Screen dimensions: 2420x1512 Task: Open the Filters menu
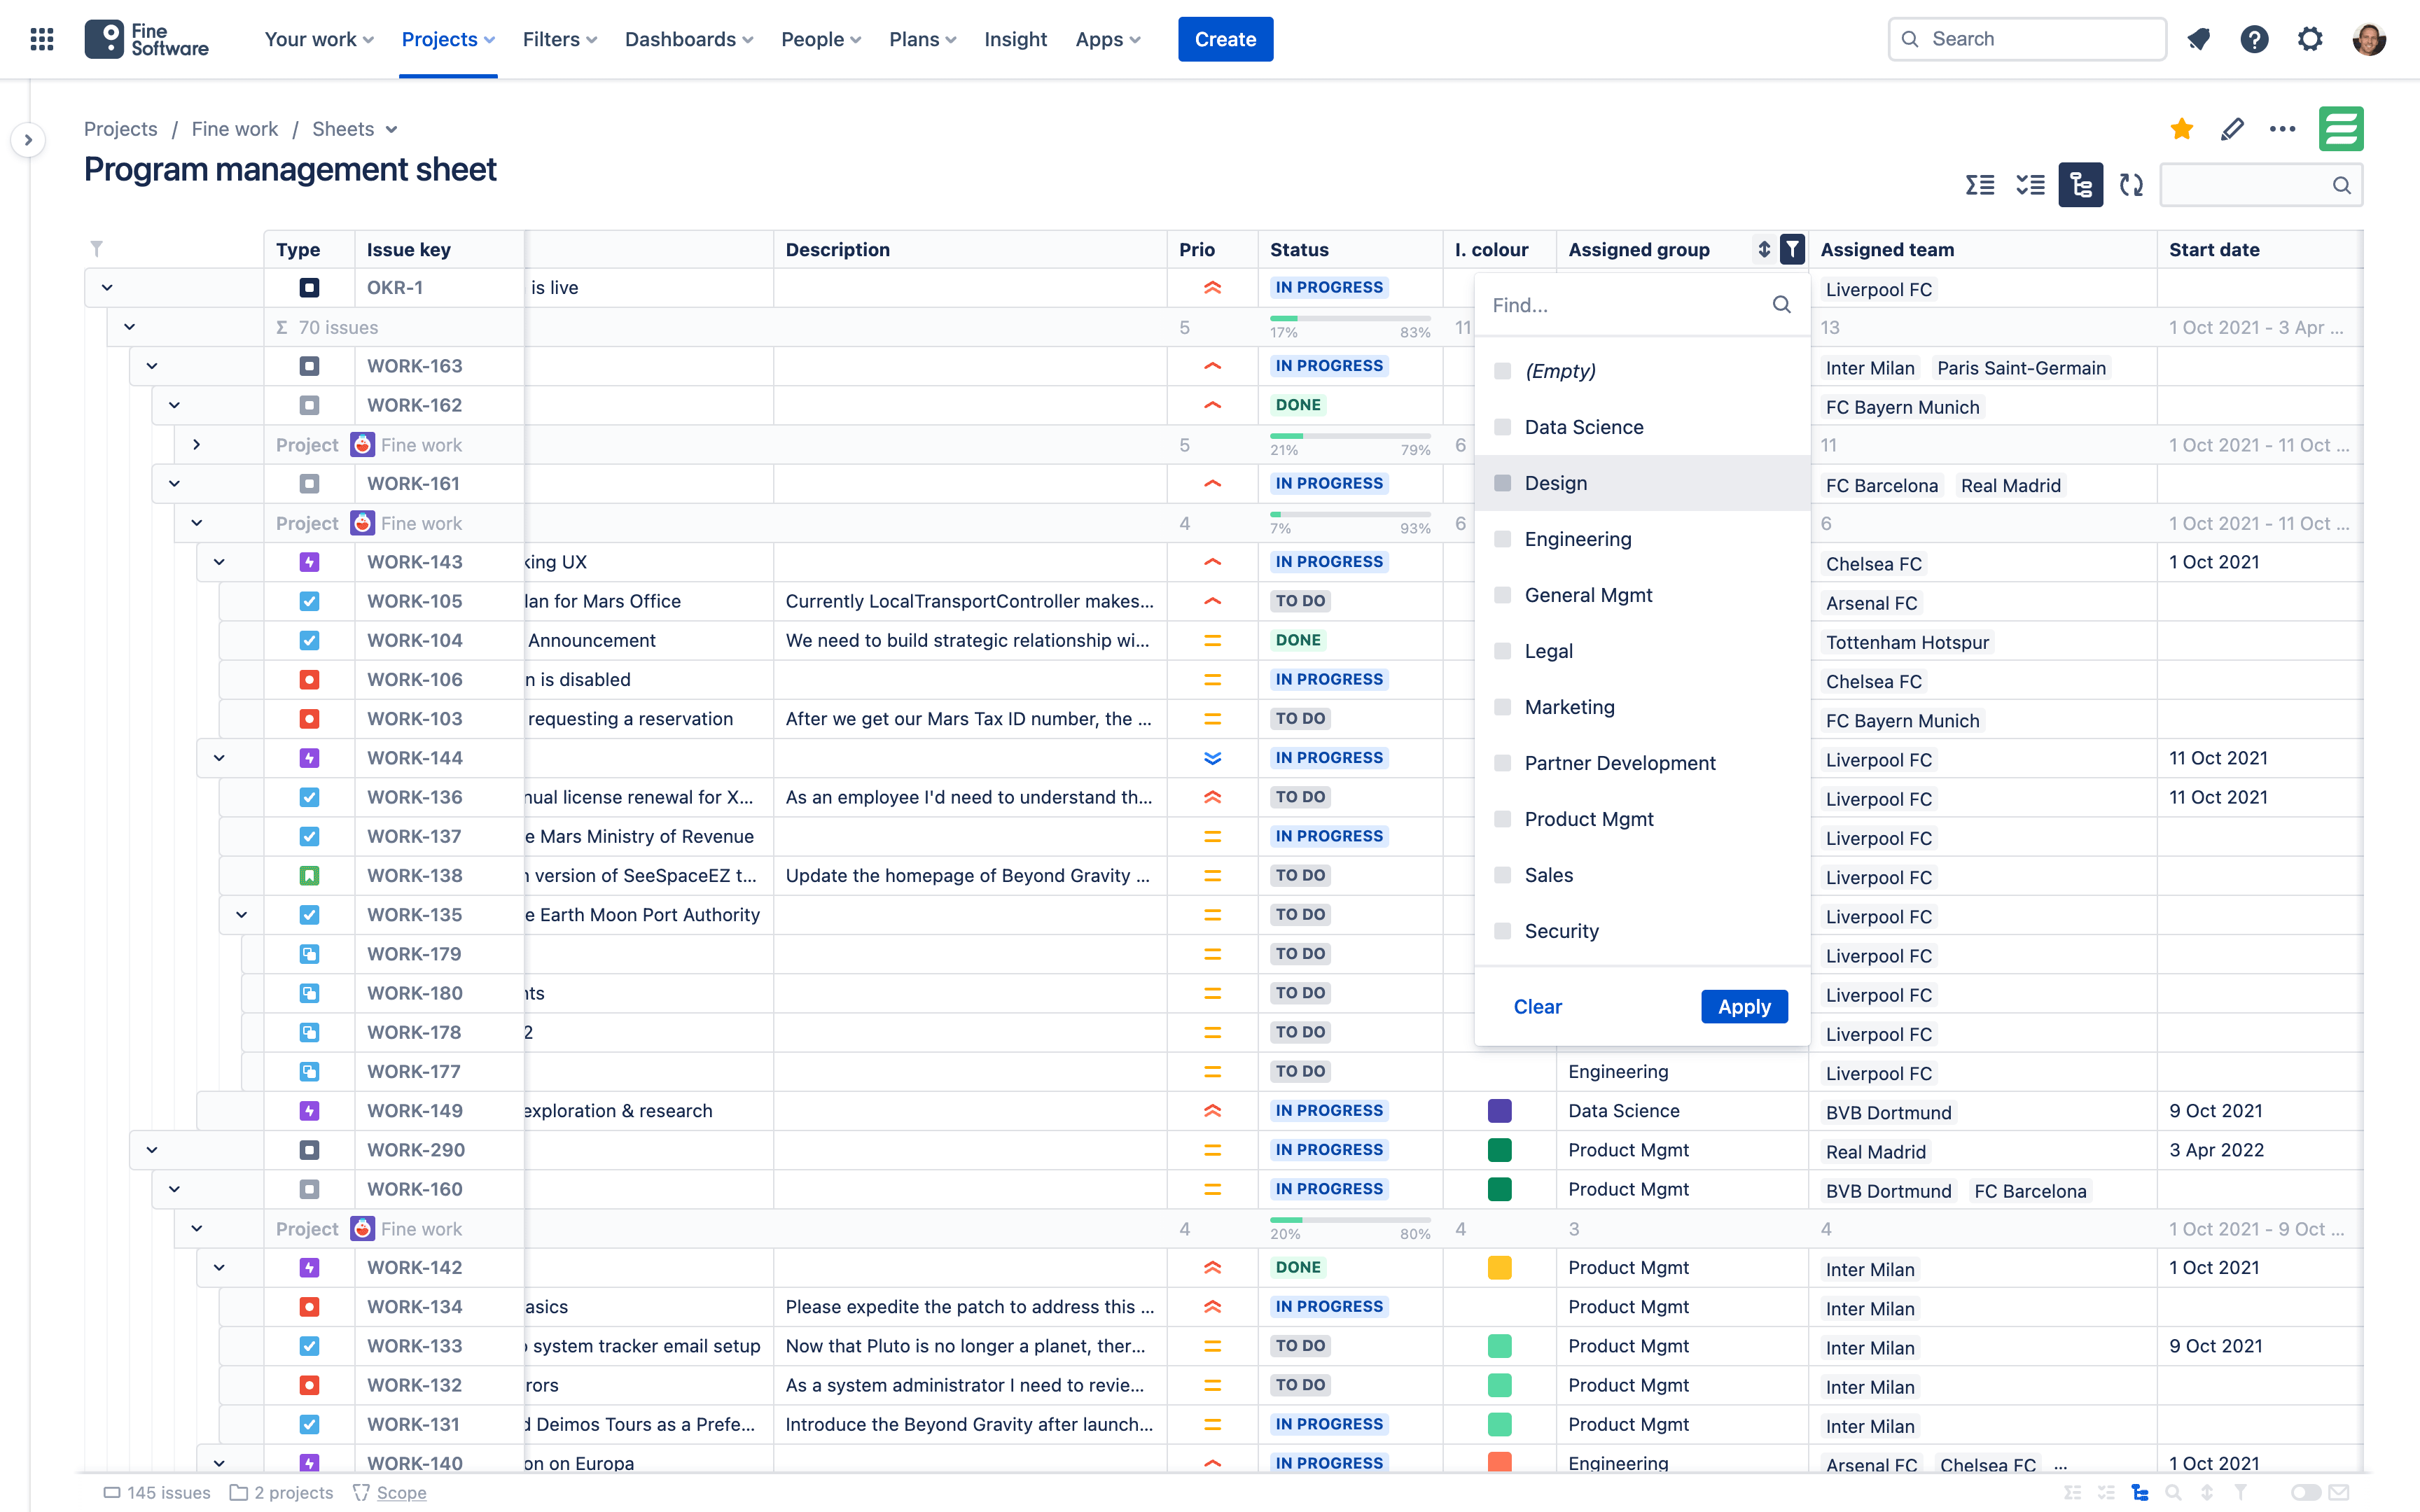point(560,39)
